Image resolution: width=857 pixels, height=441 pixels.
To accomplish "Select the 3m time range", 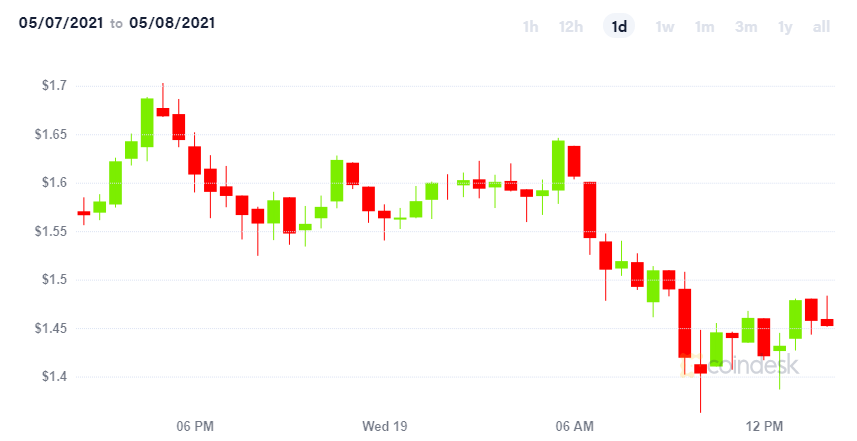I will point(746,26).
